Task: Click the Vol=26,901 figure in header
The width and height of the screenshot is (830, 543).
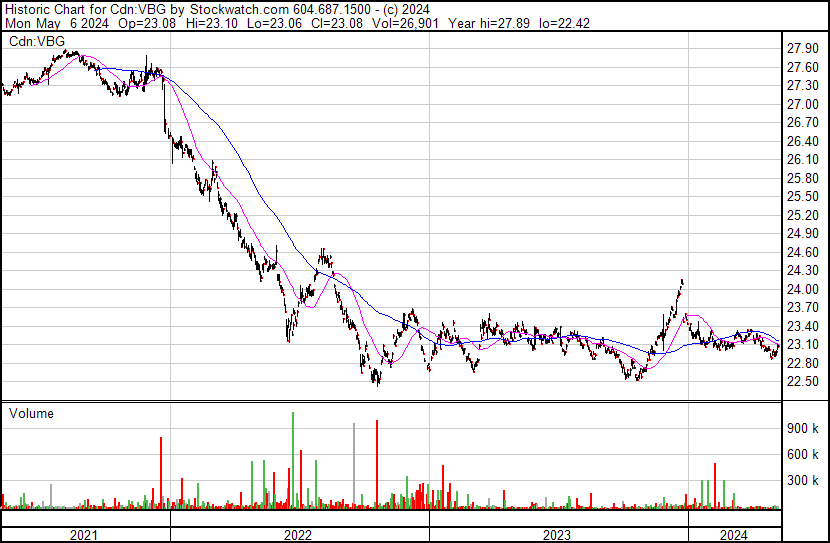Action: pyautogui.click(x=405, y=23)
